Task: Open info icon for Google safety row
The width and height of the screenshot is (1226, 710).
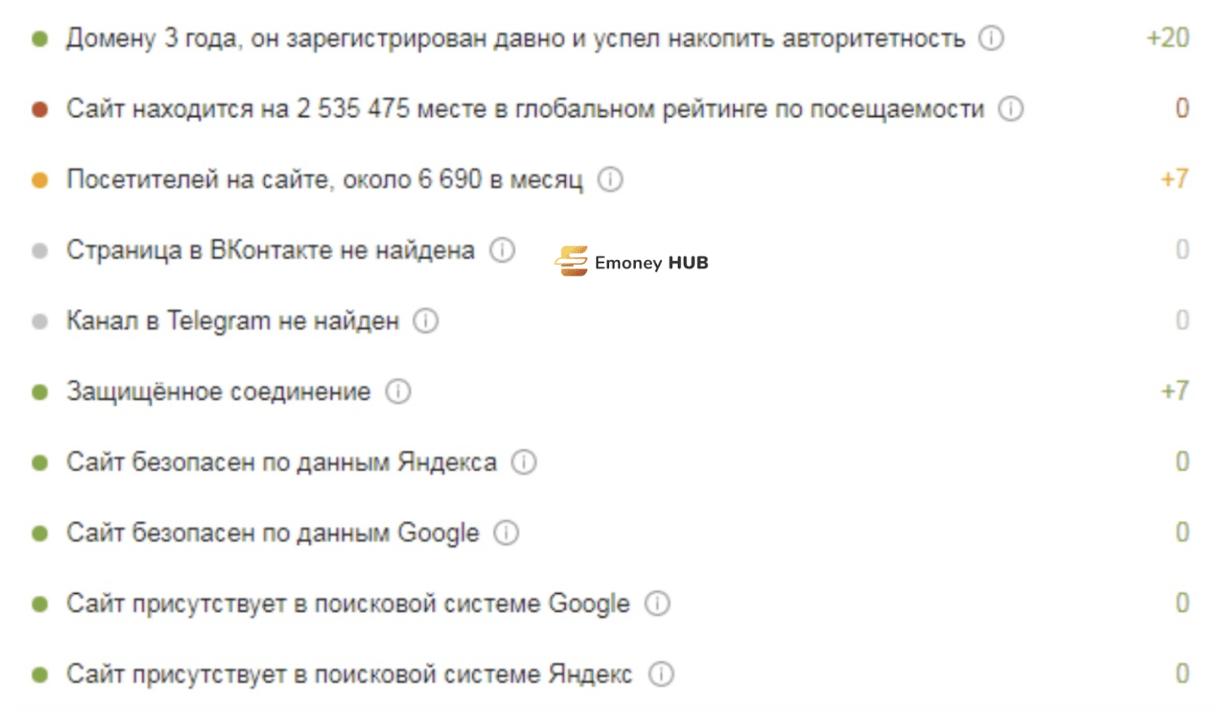Action: pyautogui.click(x=506, y=534)
